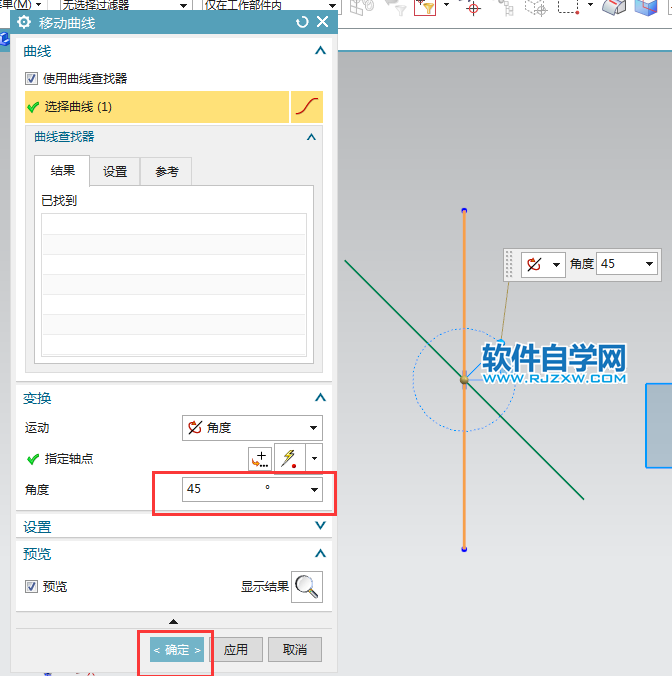This screenshot has height=676, width=672.
Task: Collapse the 曲线 section
Action: pyautogui.click(x=320, y=51)
